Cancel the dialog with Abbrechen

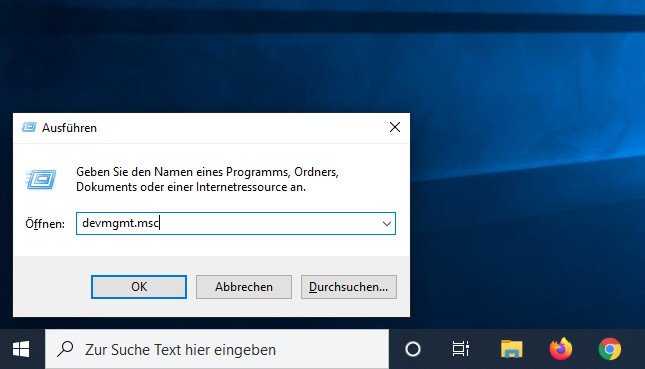244,287
